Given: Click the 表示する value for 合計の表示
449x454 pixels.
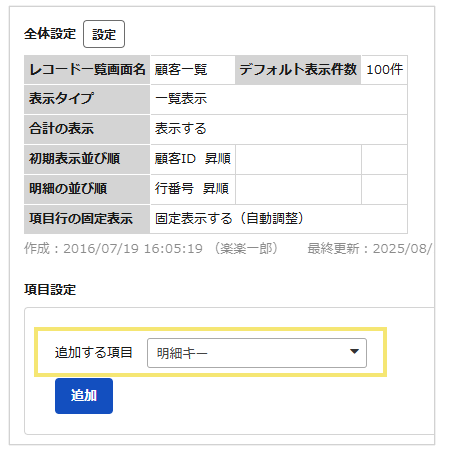Looking at the screenshot, I should [181, 129].
